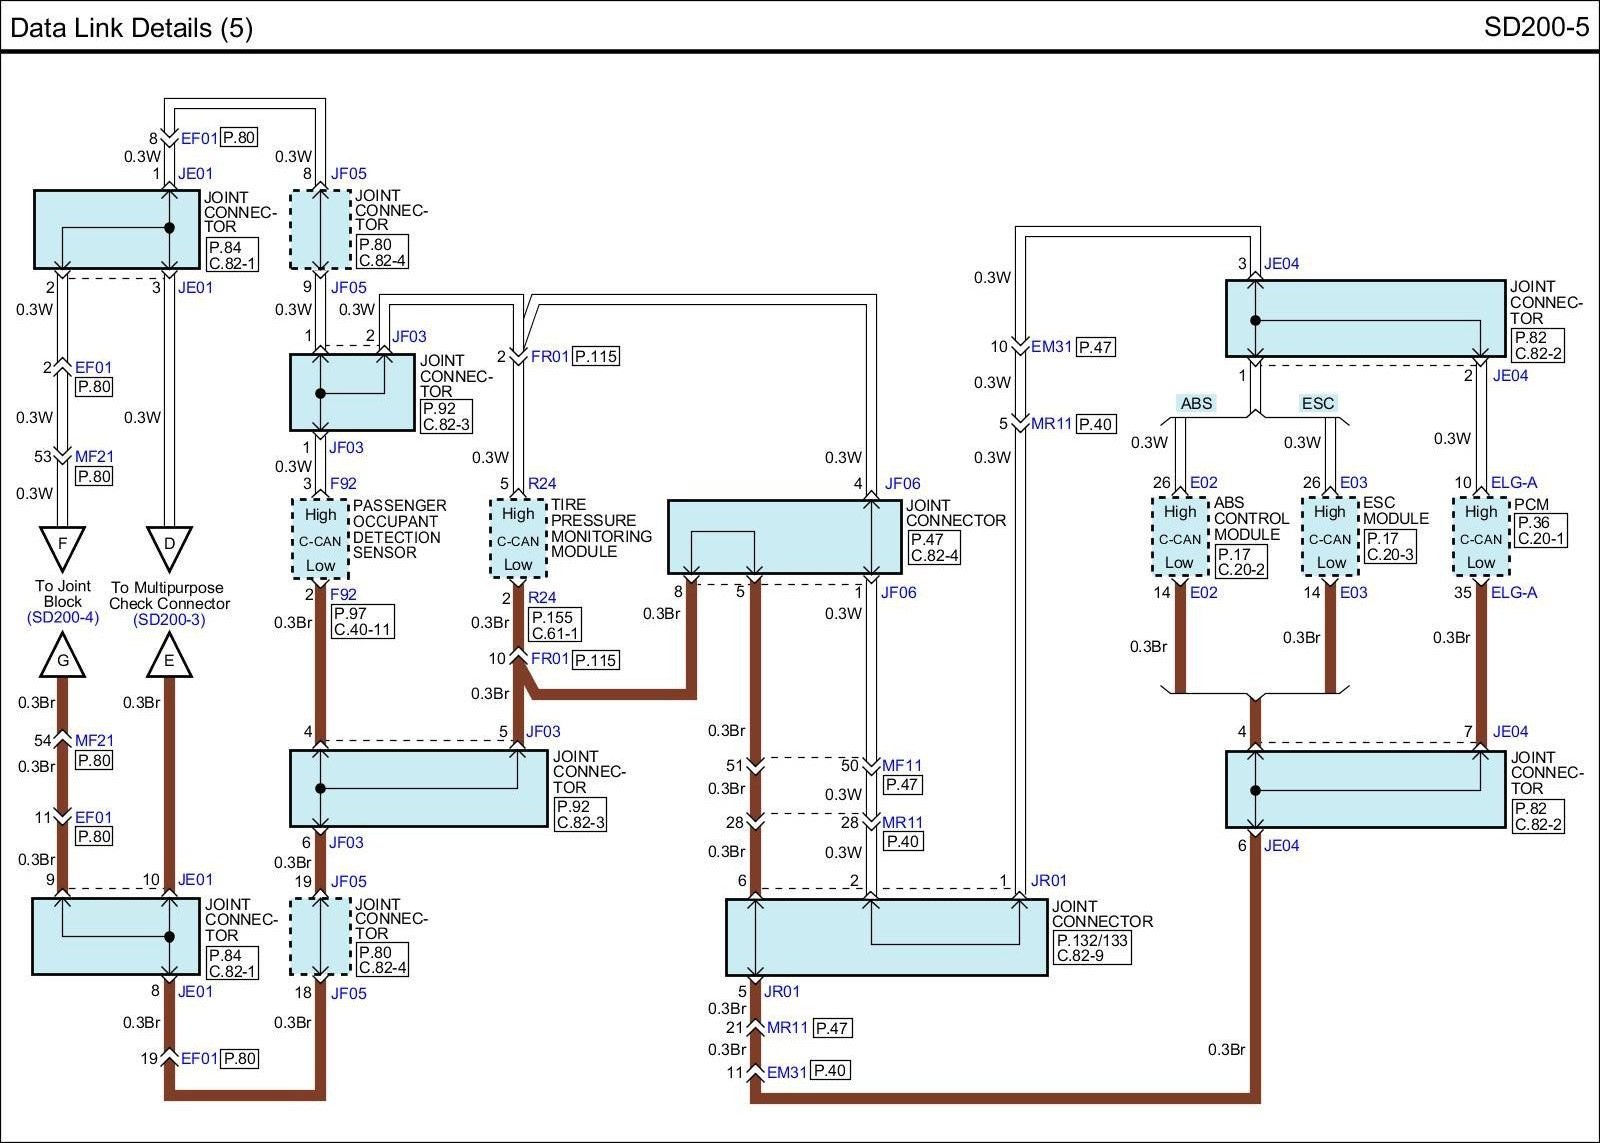Open the P.97 C.40-11 reference box
Screen dimensions: 1600x1143
tap(362, 622)
